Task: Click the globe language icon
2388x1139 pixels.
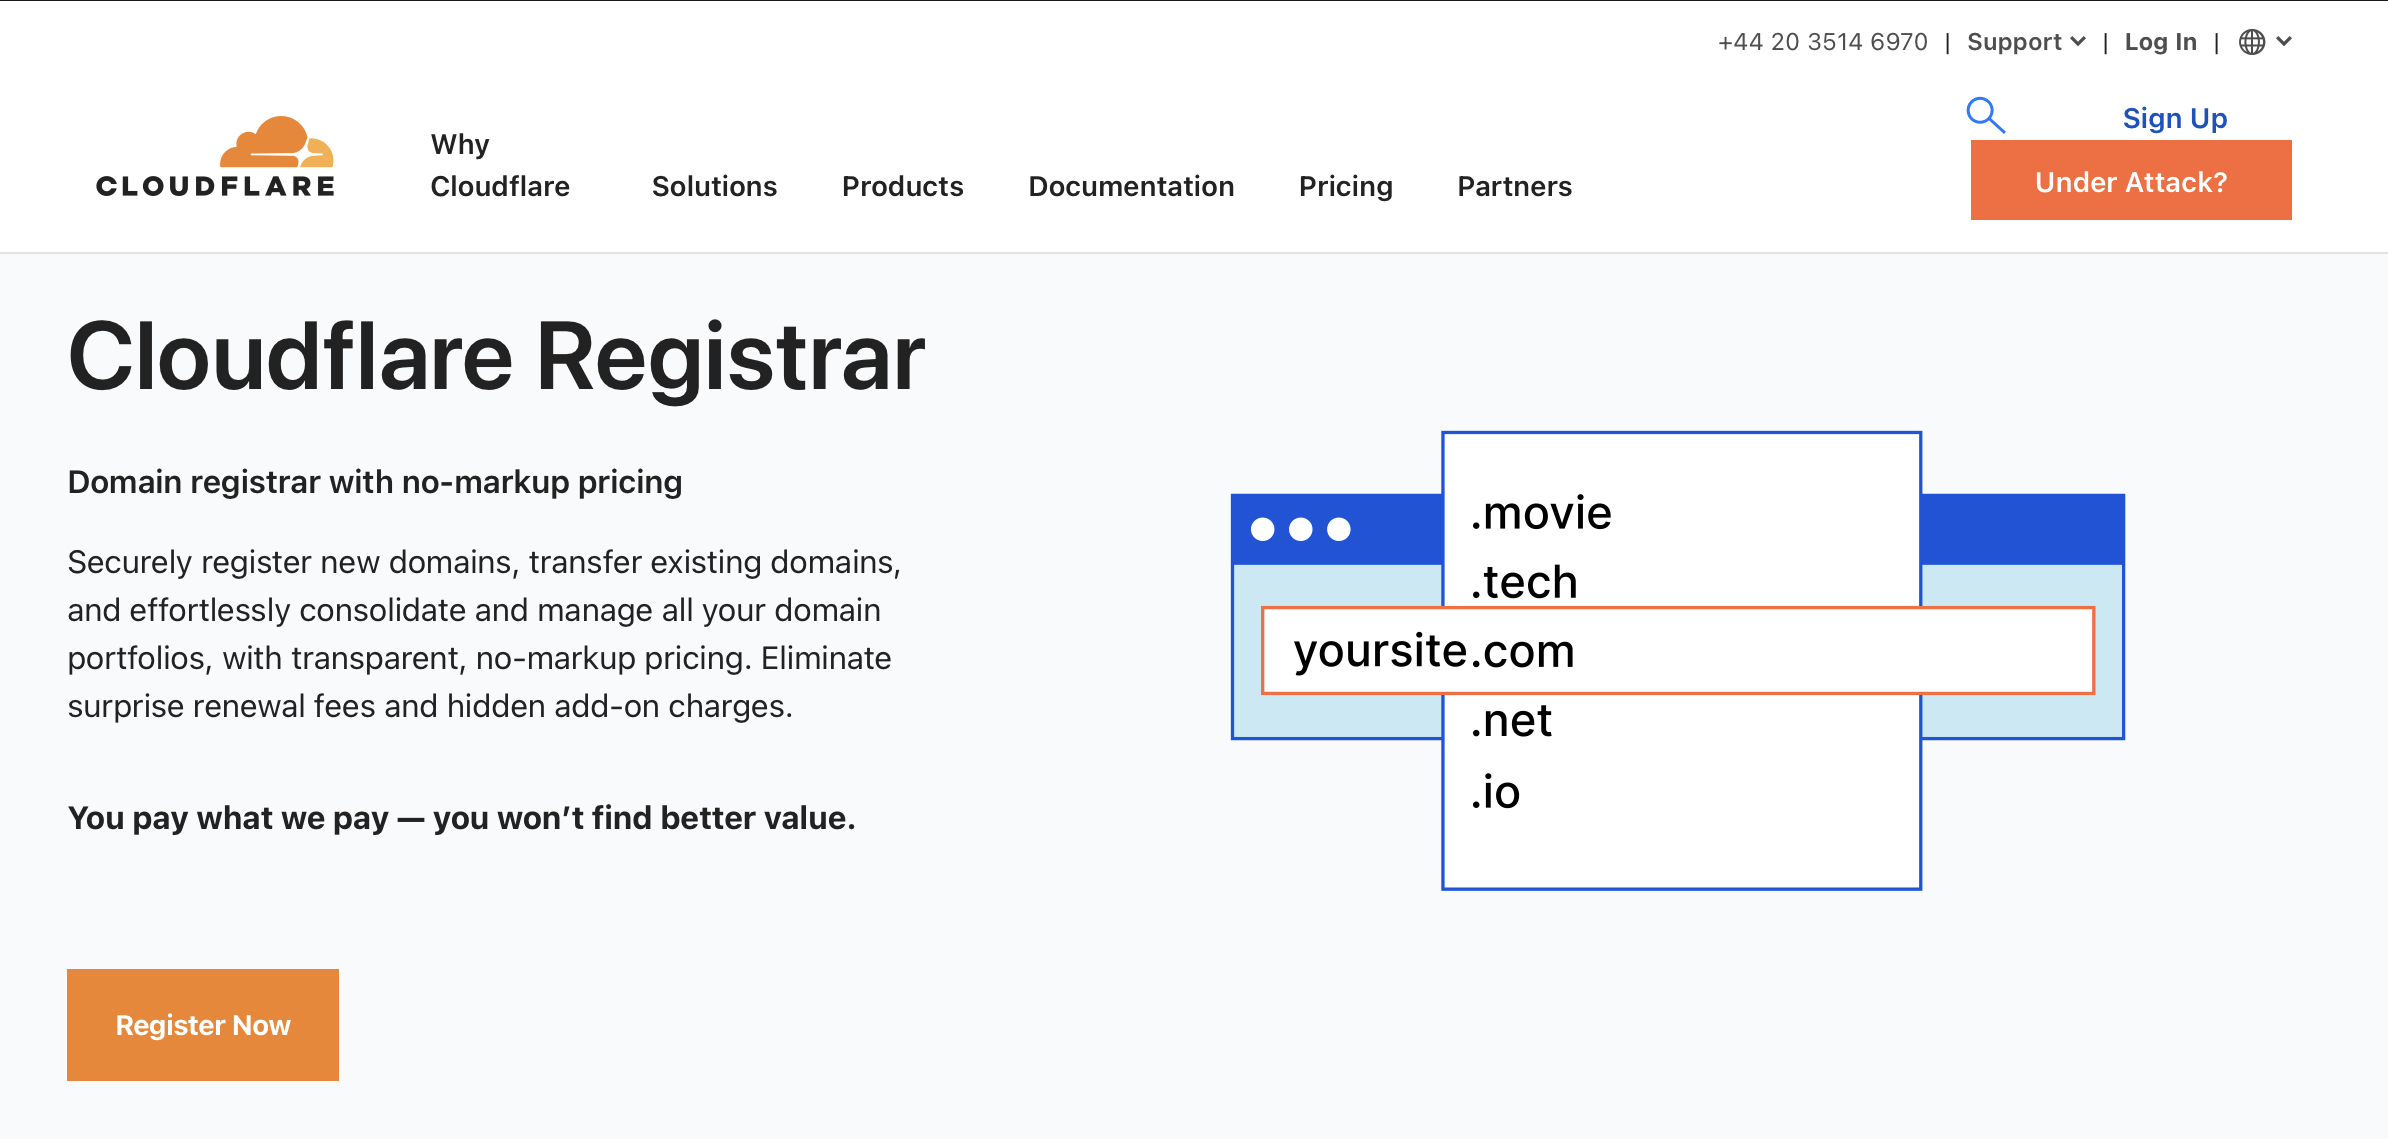Action: point(2252,42)
